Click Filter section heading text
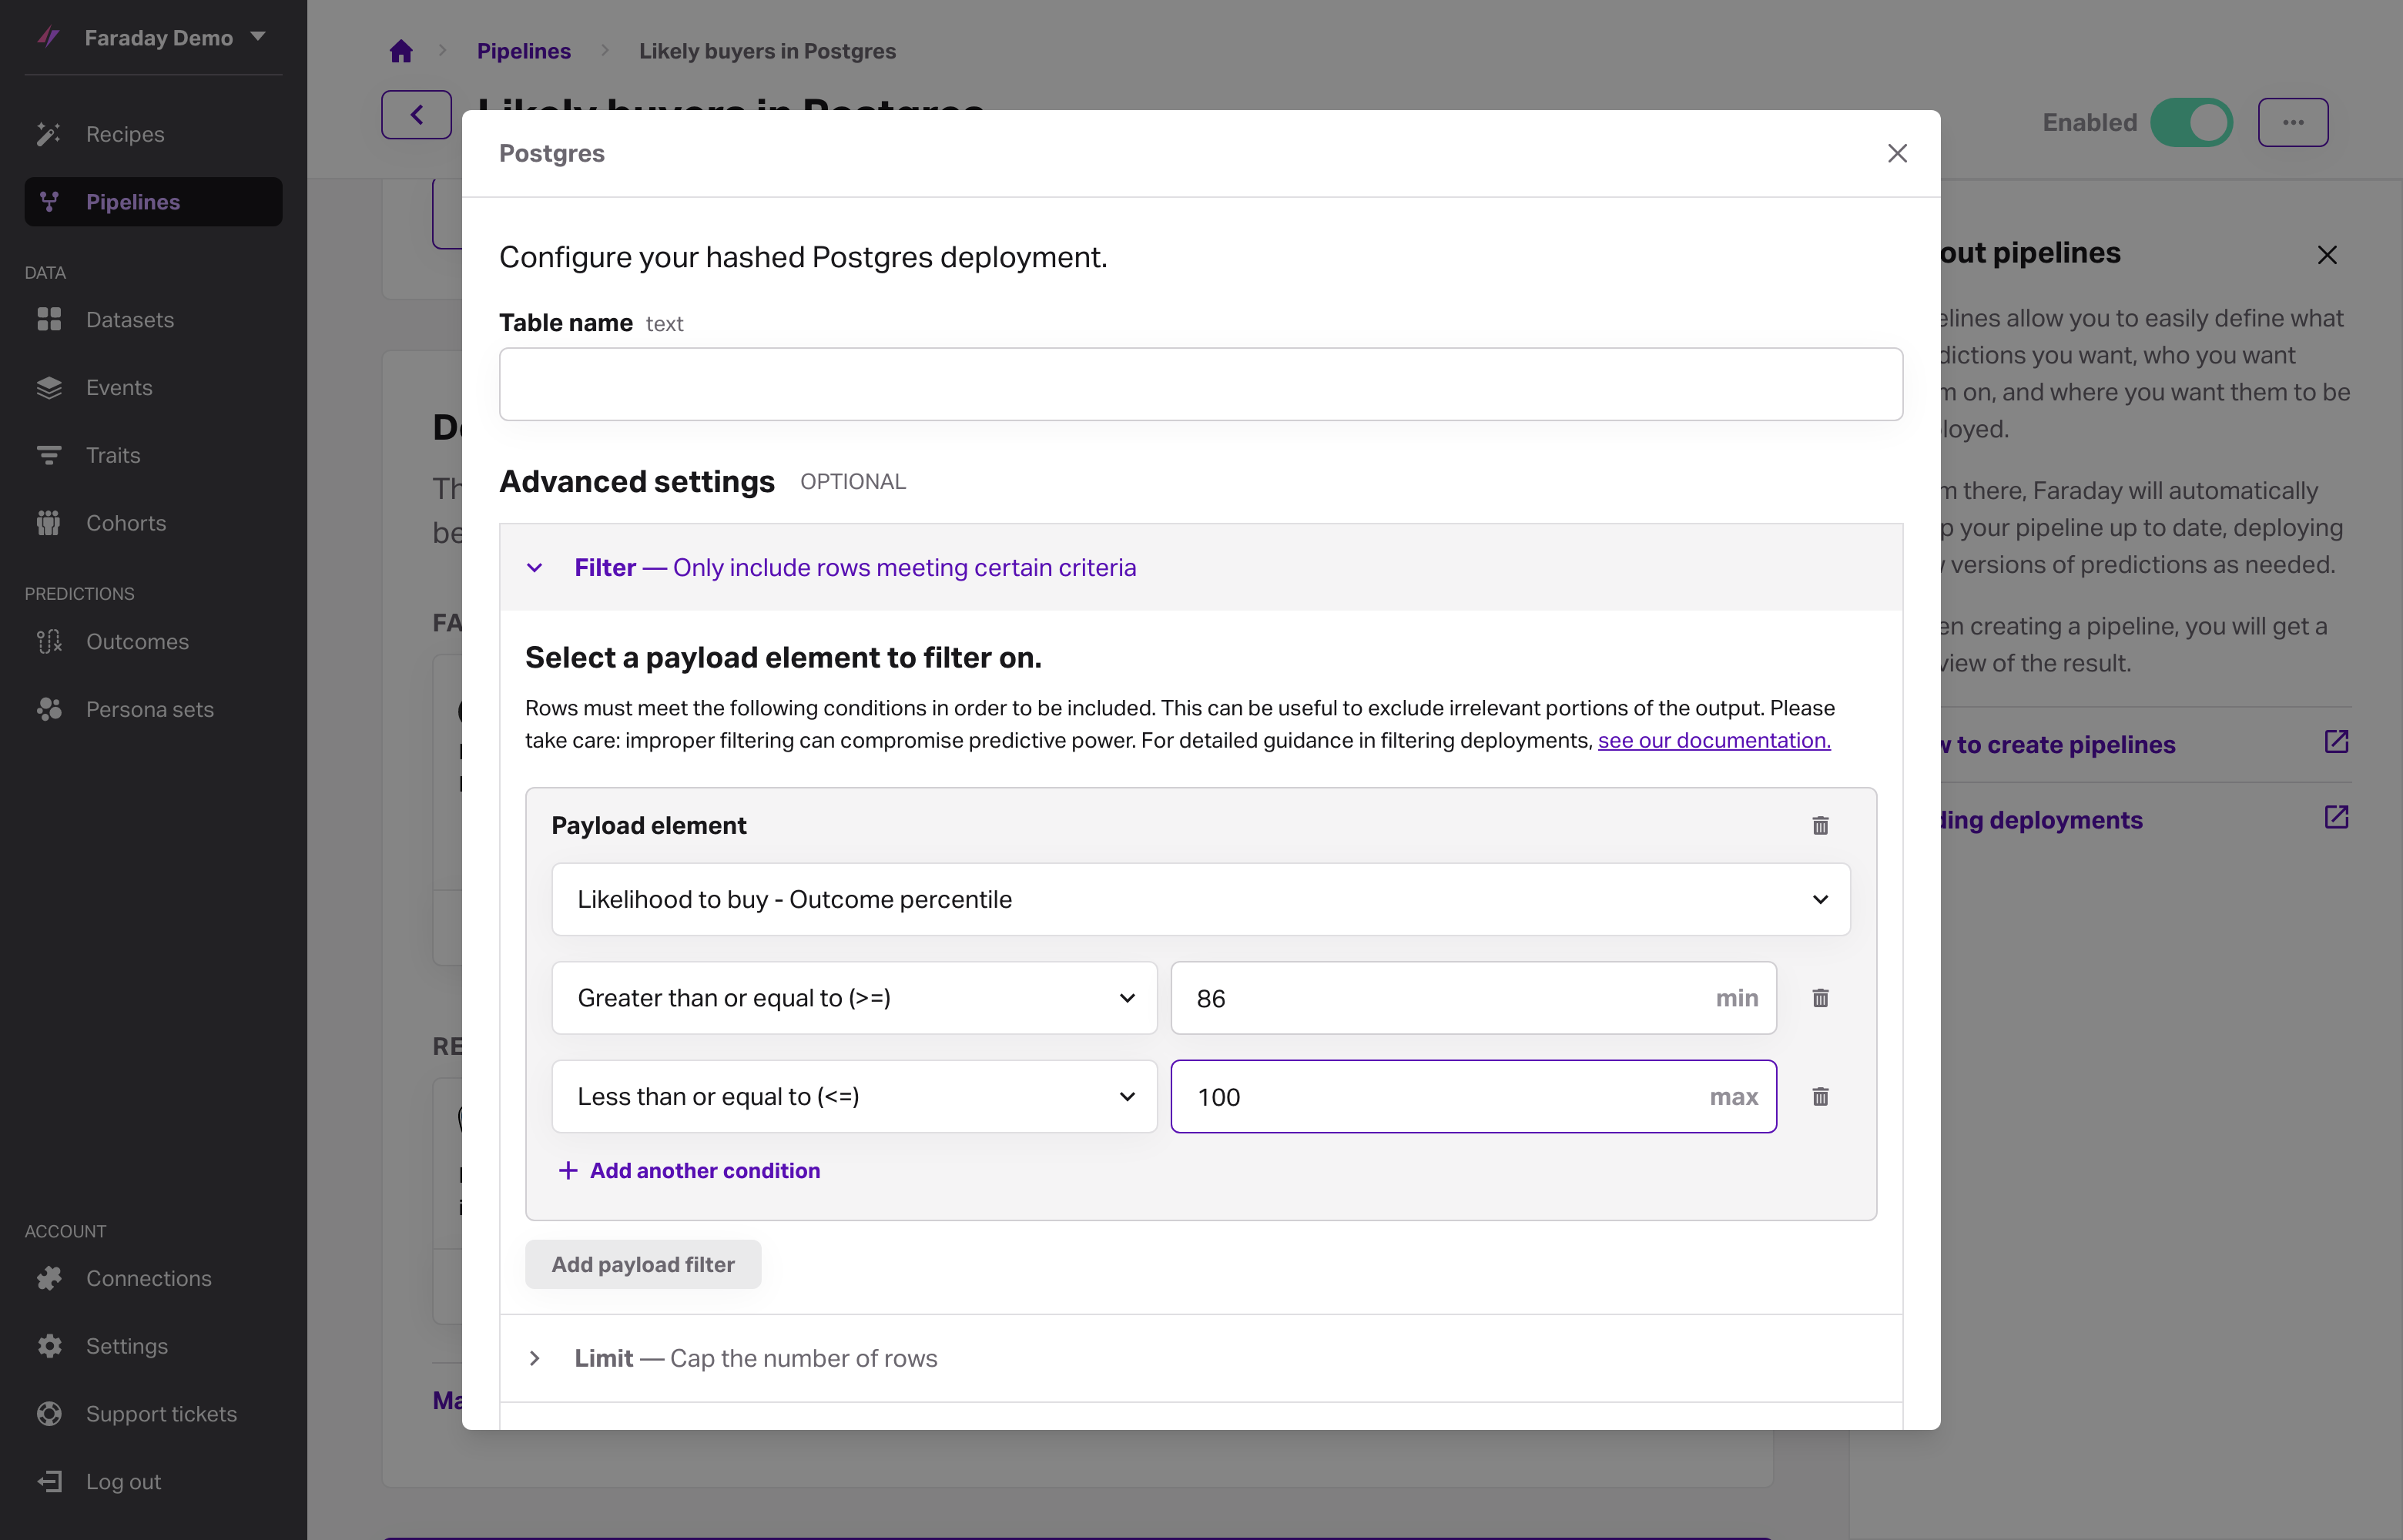The image size is (2403, 1540). pyautogui.click(x=855, y=568)
